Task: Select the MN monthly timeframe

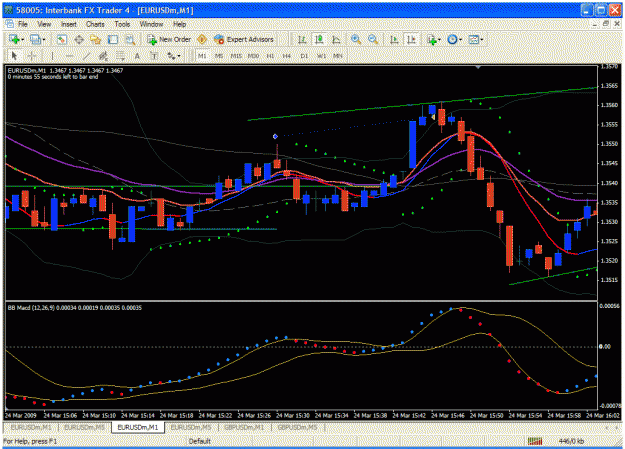Action: (338, 56)
